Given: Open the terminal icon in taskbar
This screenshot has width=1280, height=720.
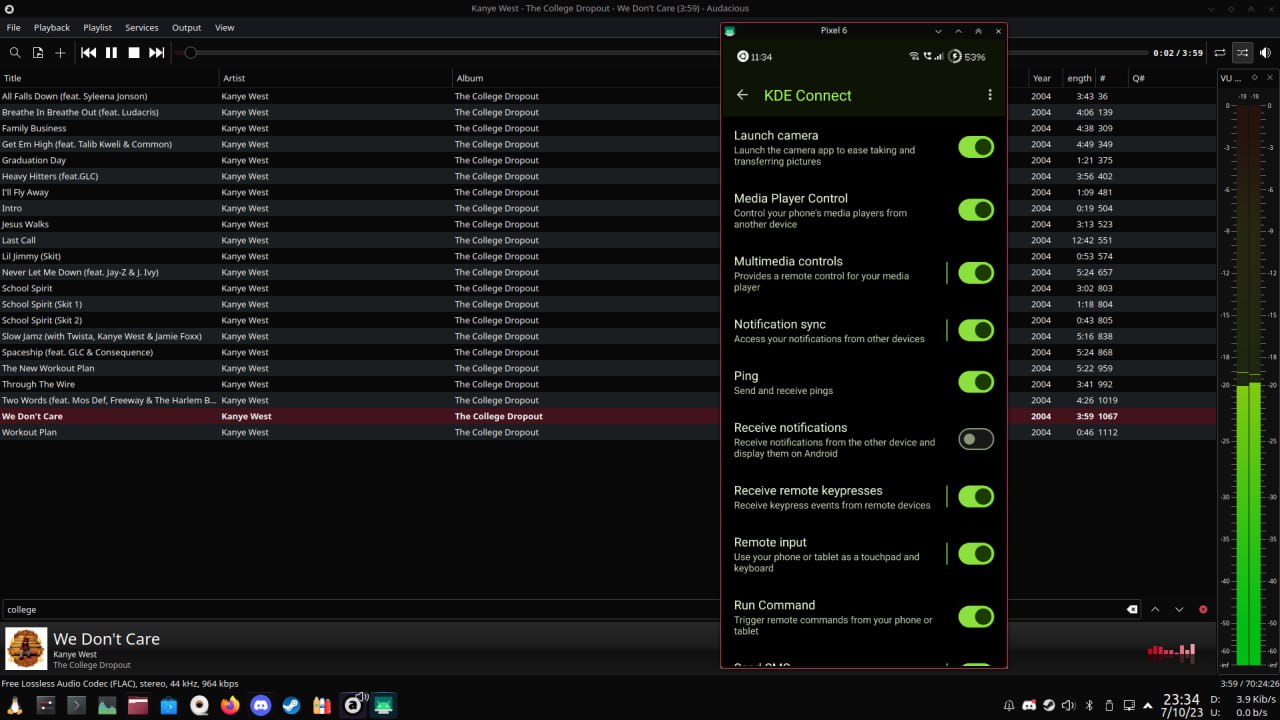Looking at the screenshot, I should 77,705.
